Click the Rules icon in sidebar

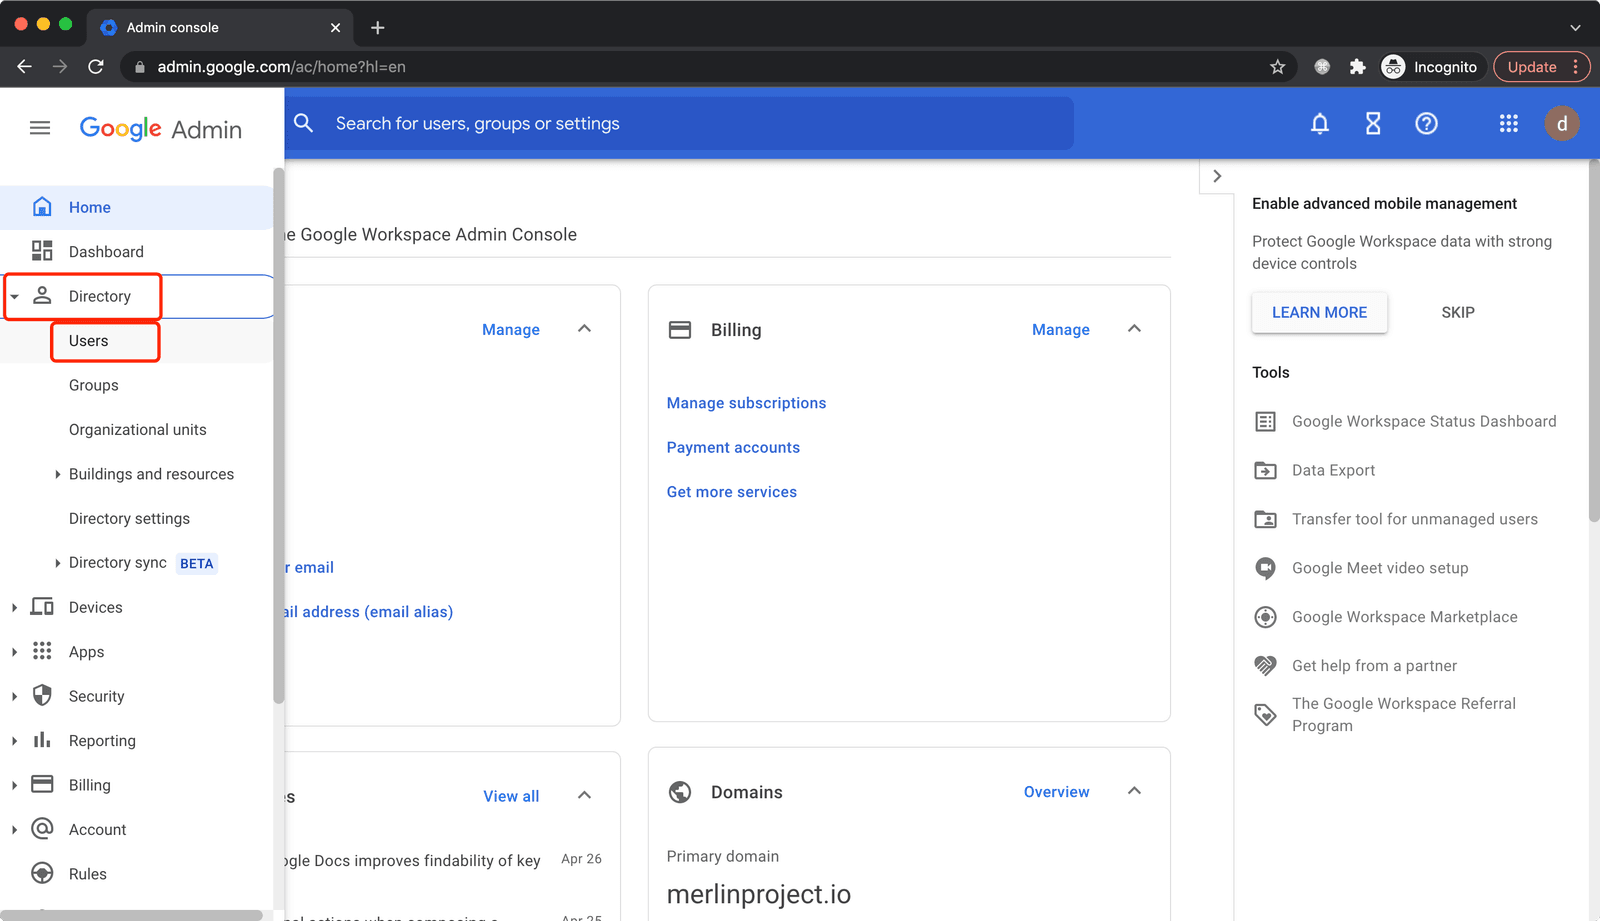click(x=42, y=873)
